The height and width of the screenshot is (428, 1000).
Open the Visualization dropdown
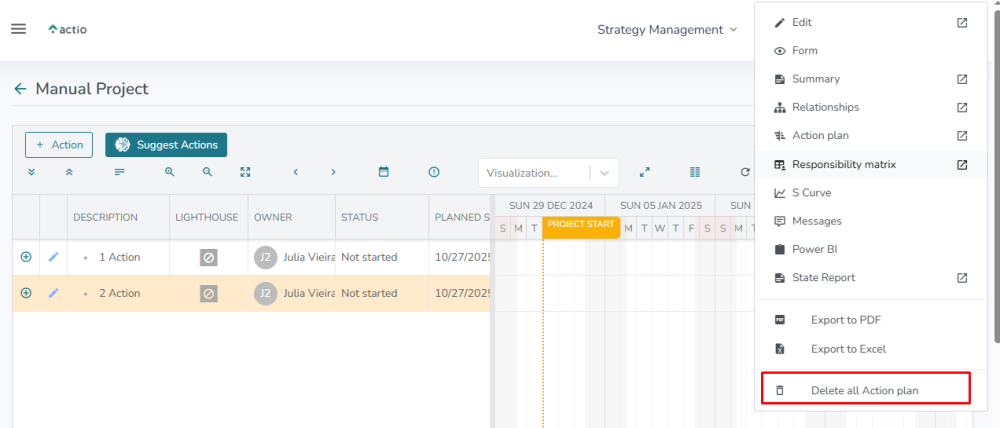[x=548, y=173]
